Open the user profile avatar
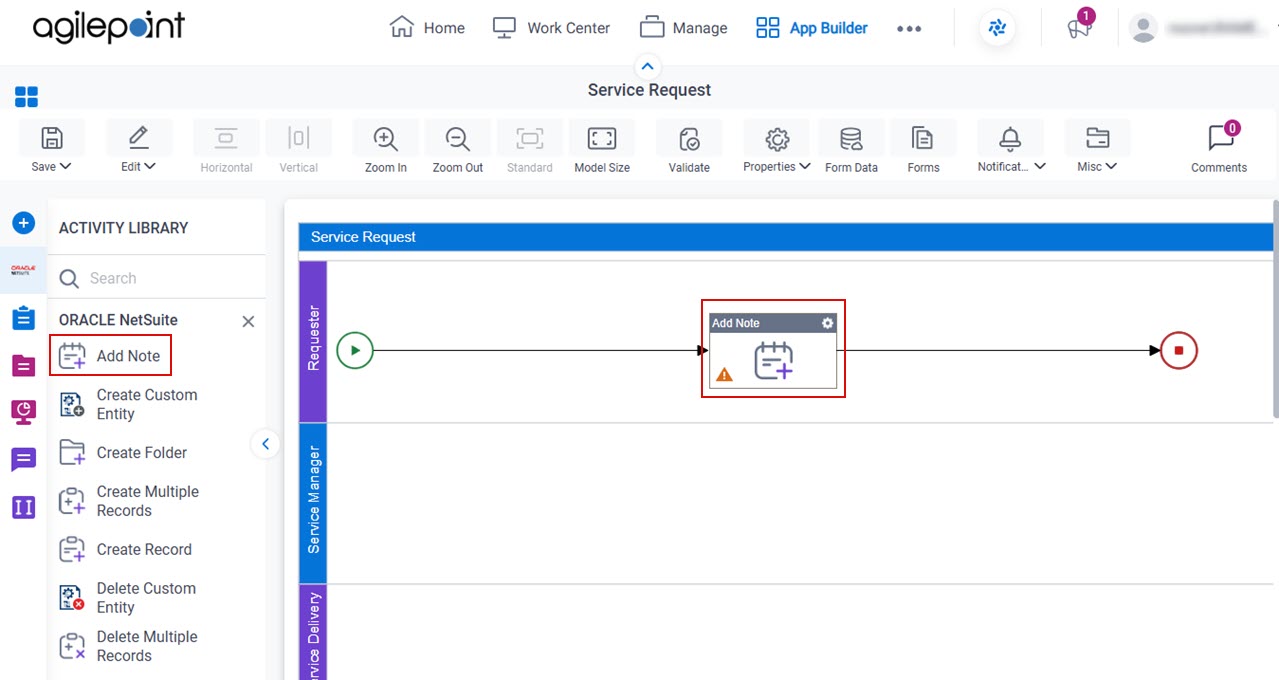The height and width of the screenshot is (680, 1279). 1143,28
